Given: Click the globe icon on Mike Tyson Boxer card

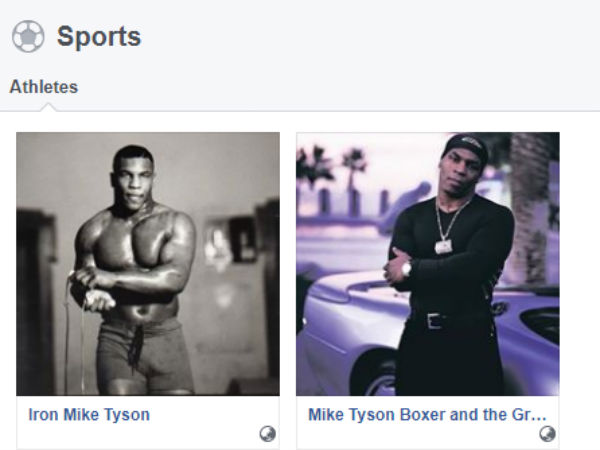Looking at the screenshot, I should click(547, 433).
